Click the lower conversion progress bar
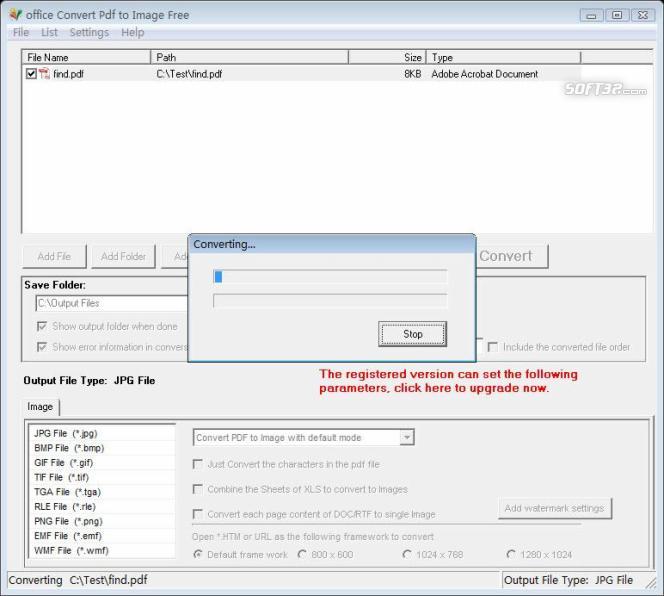Viewport: 664px width, 596px height. (x=330, y=301)
